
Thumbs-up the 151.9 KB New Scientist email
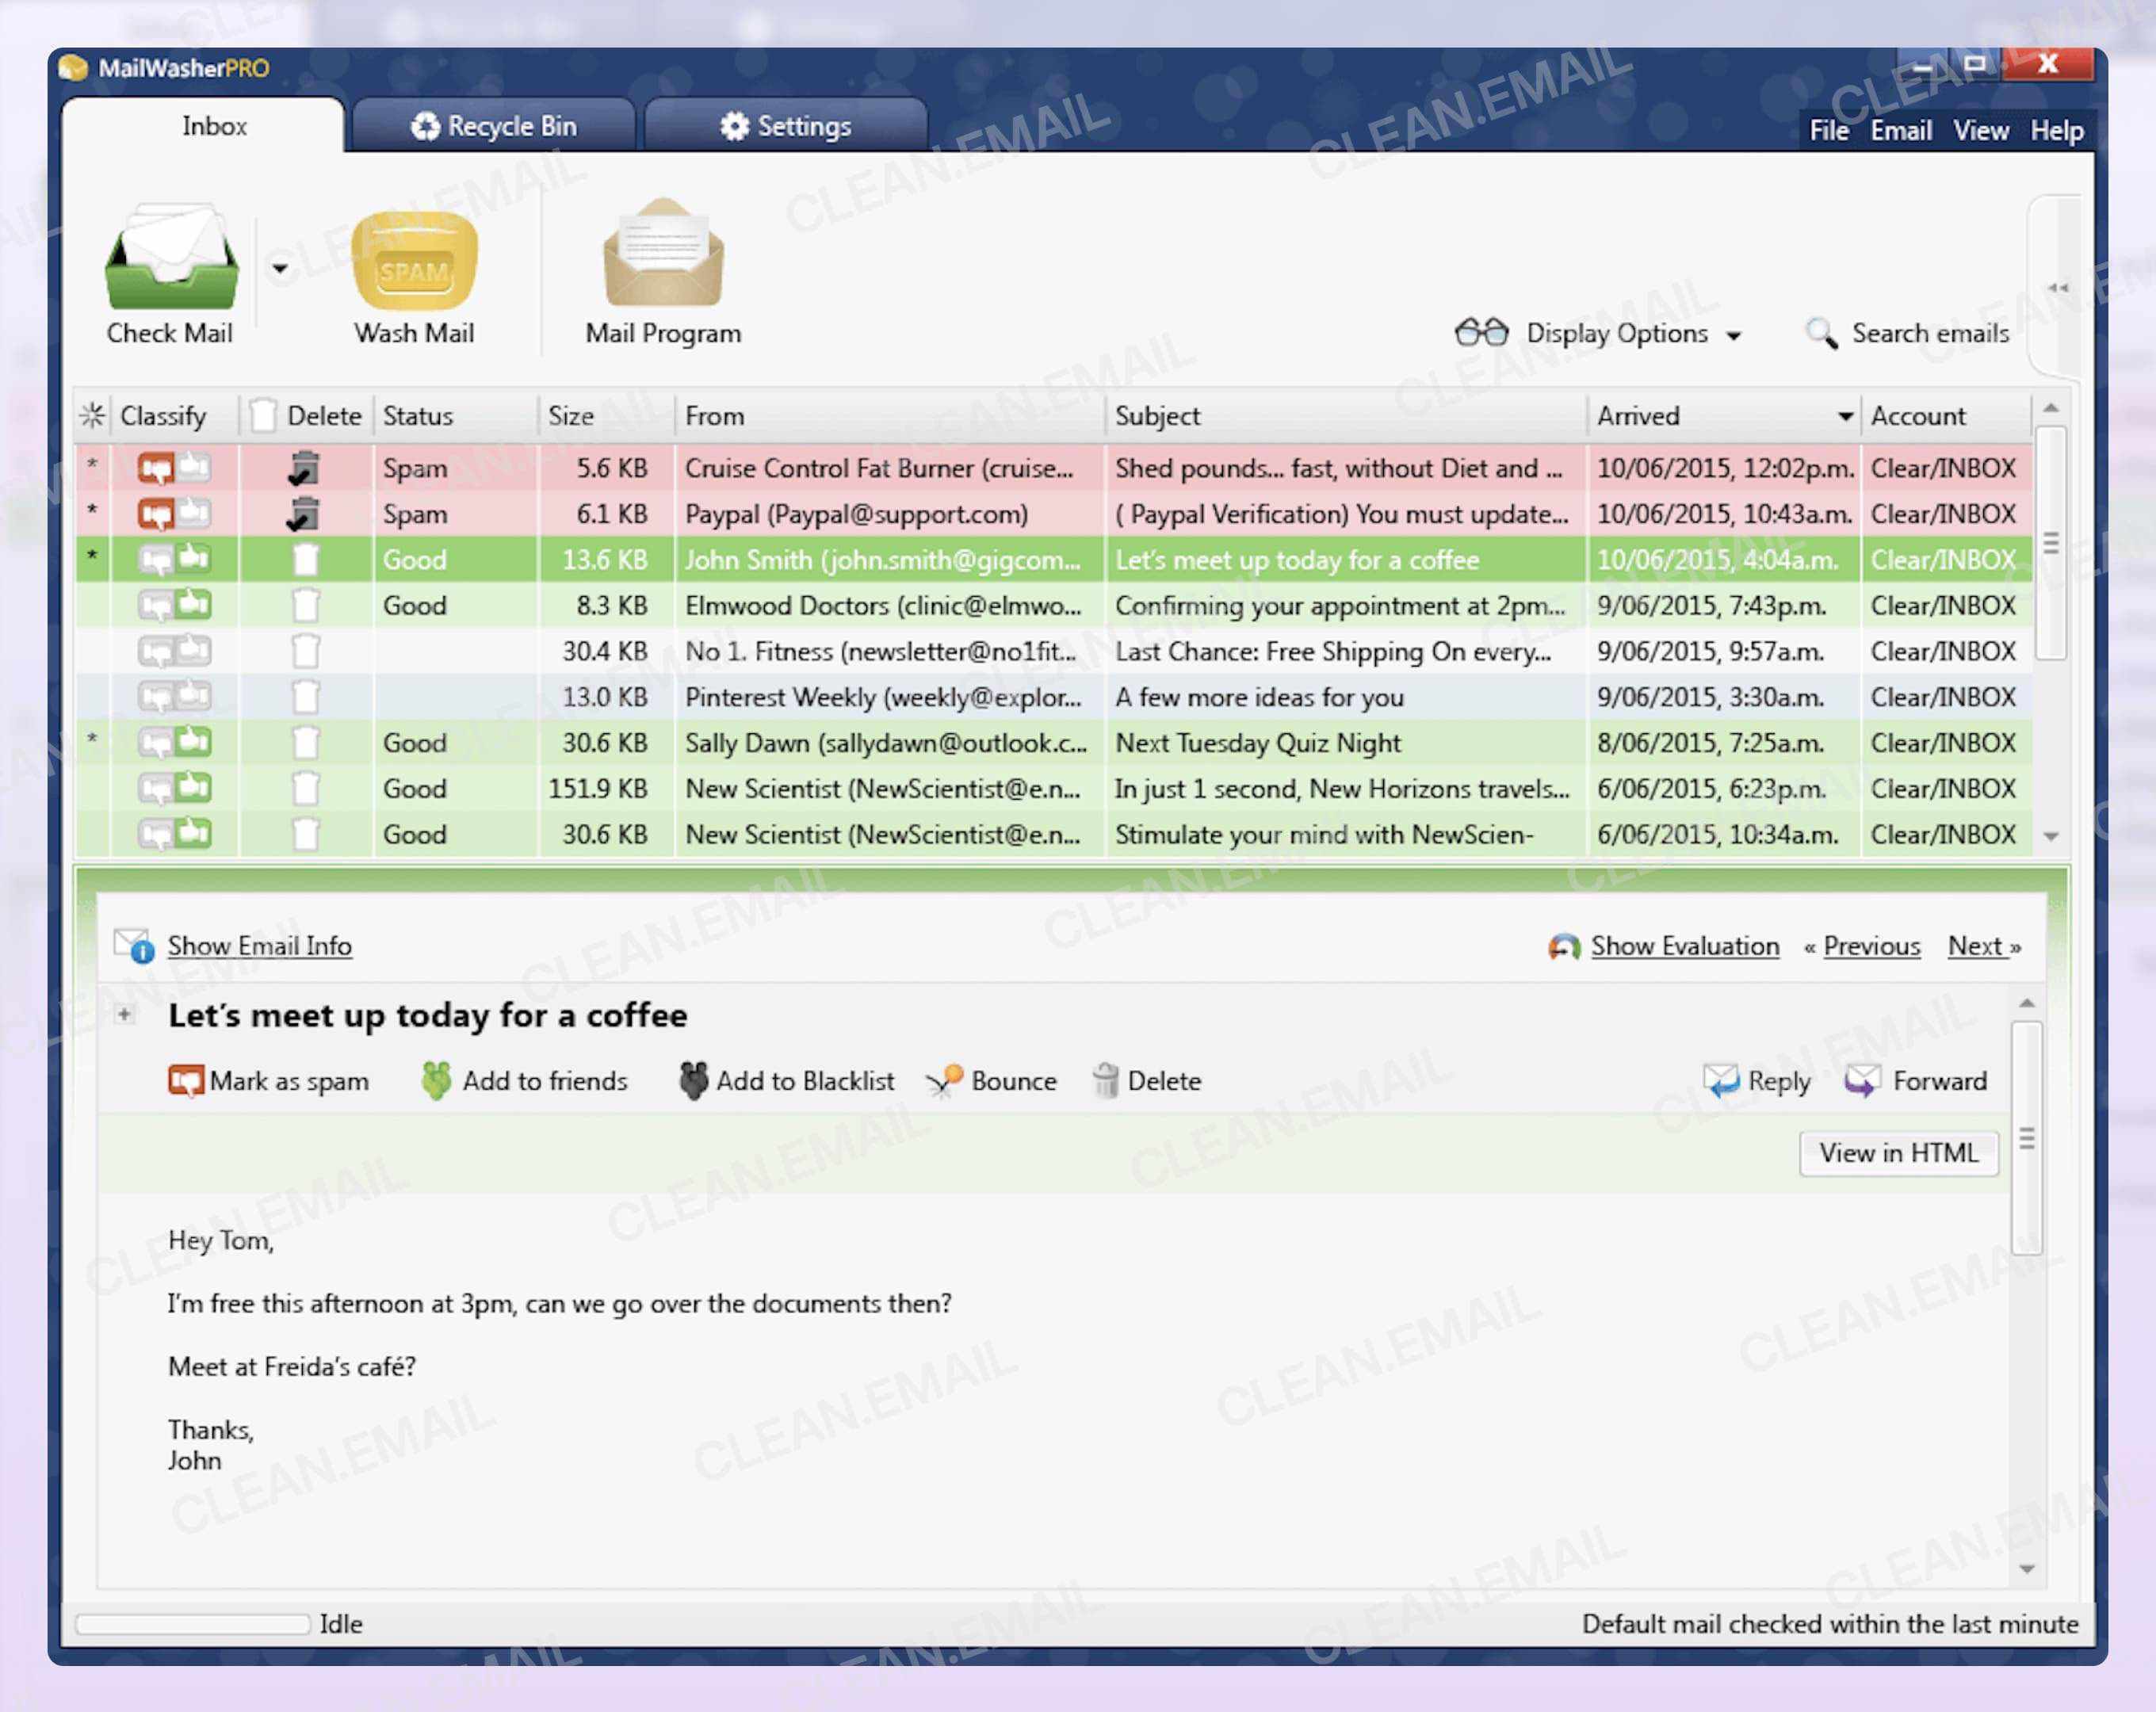click(194, 787)
